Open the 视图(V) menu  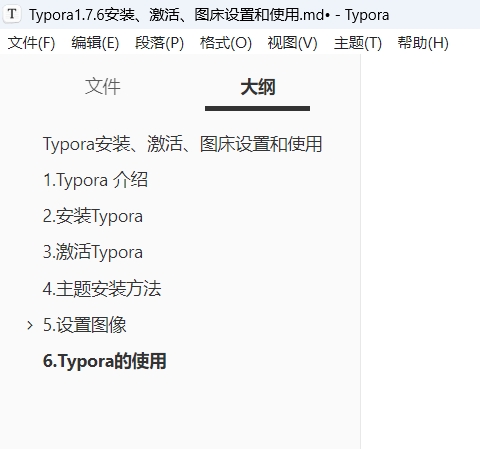pos(292,43)
